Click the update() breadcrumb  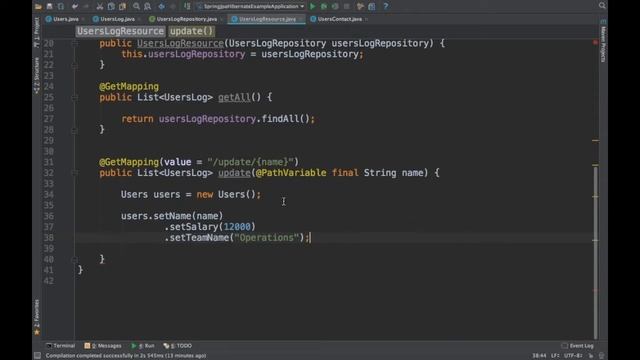(x=191, y=31)
